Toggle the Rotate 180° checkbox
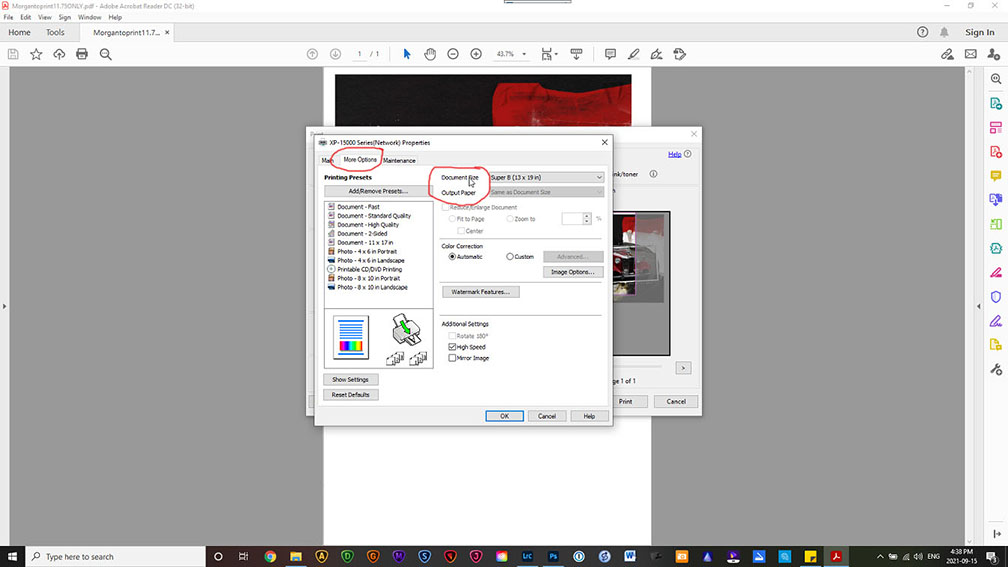1008x567 pixels. pos(452,336)
